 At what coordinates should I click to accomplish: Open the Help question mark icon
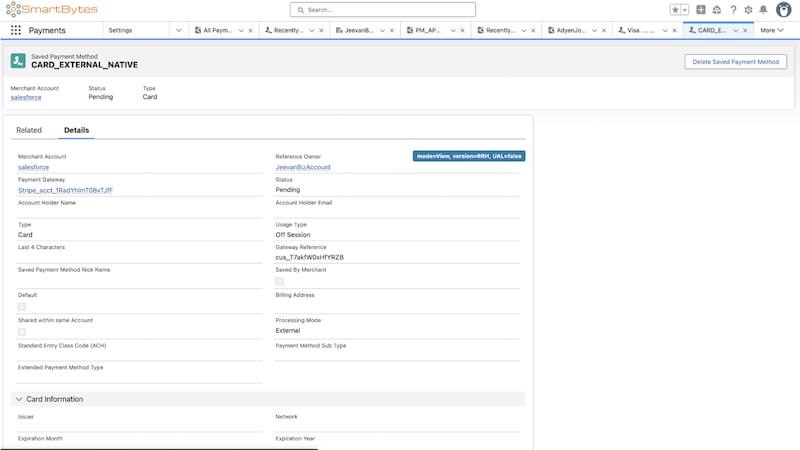tap(733, 10)
